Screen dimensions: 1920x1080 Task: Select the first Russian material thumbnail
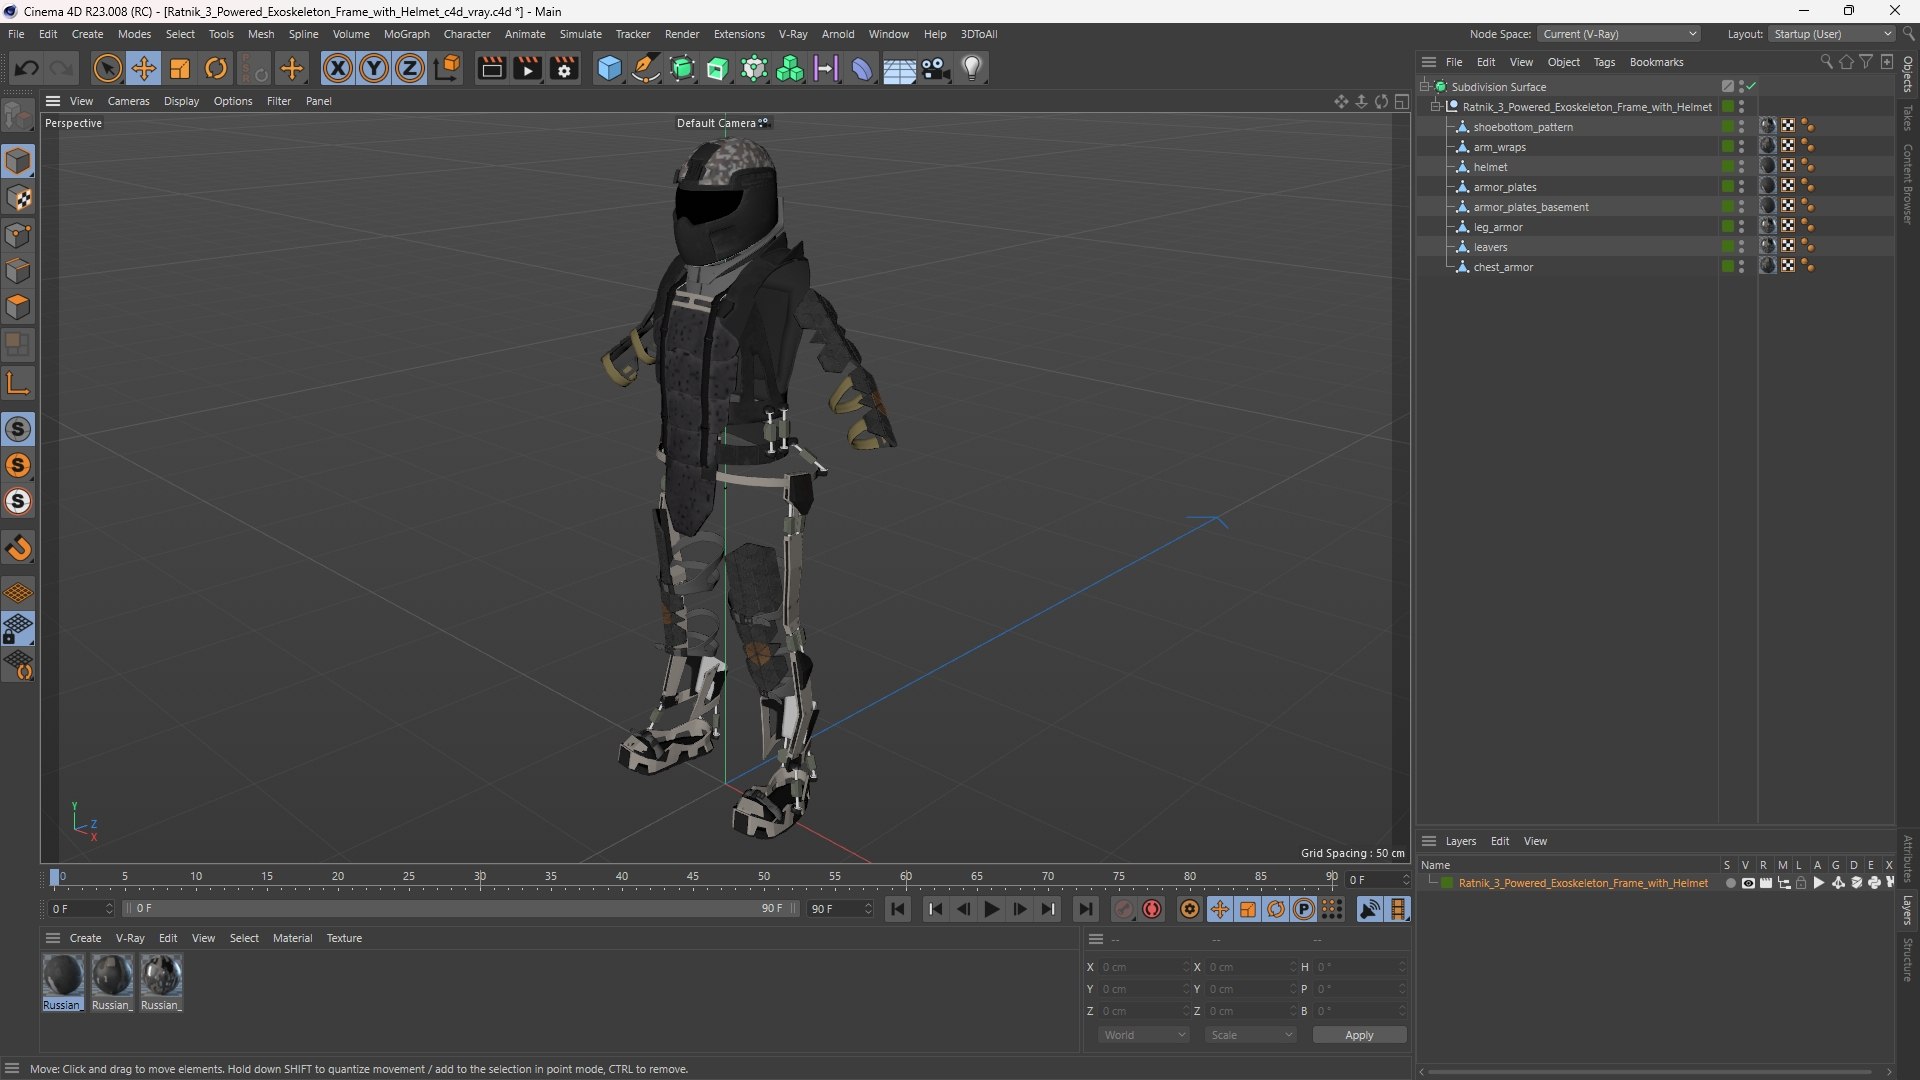pos(62,982)
